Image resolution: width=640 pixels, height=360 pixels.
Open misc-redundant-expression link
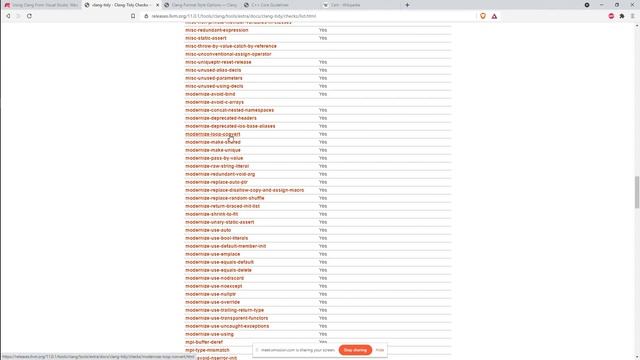[x=216, y=30]
